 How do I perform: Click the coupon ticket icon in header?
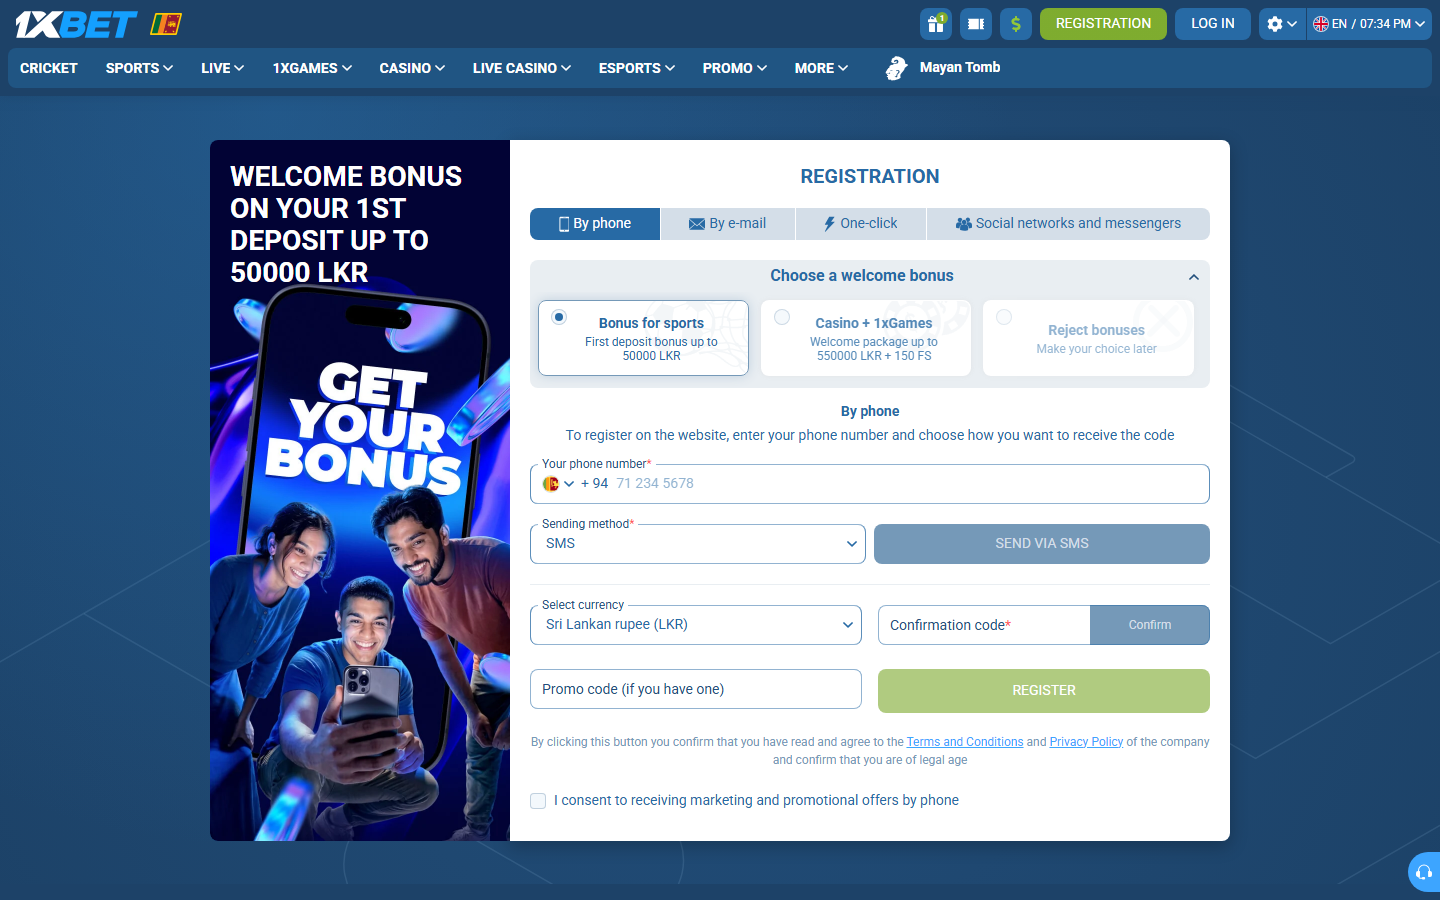point(976,24)
